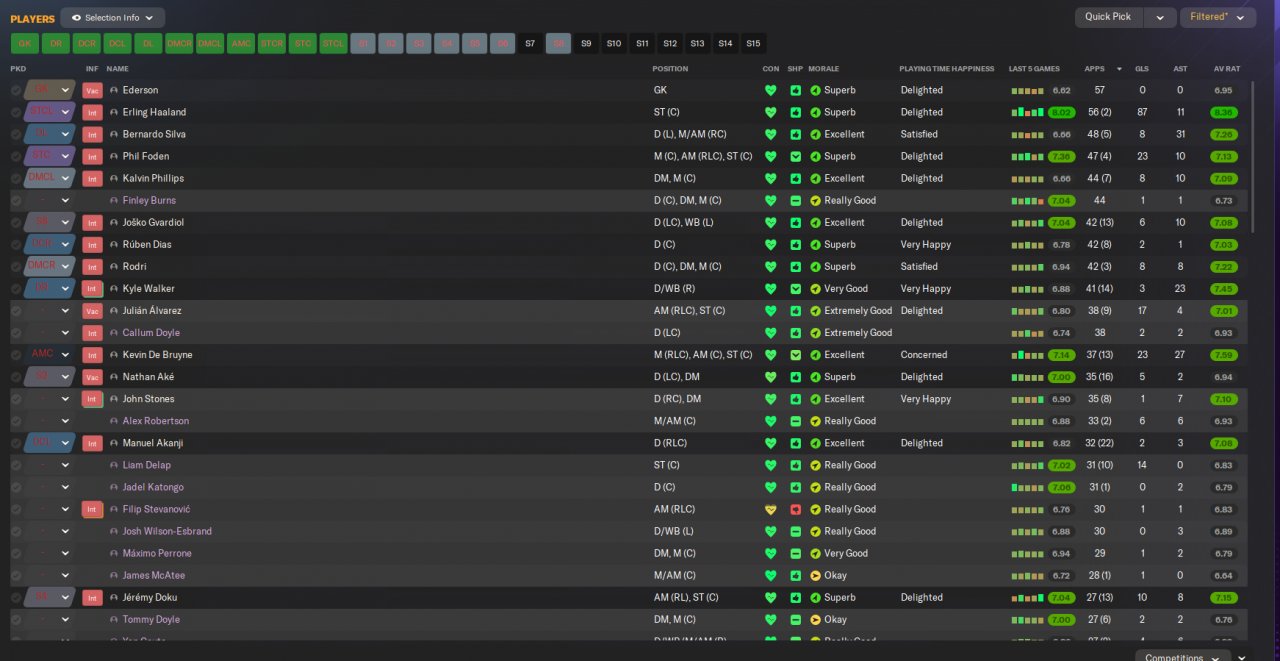1280x661 pixels.
Task: Open Ederson's GK position dropdown
Action: (50, 90)
